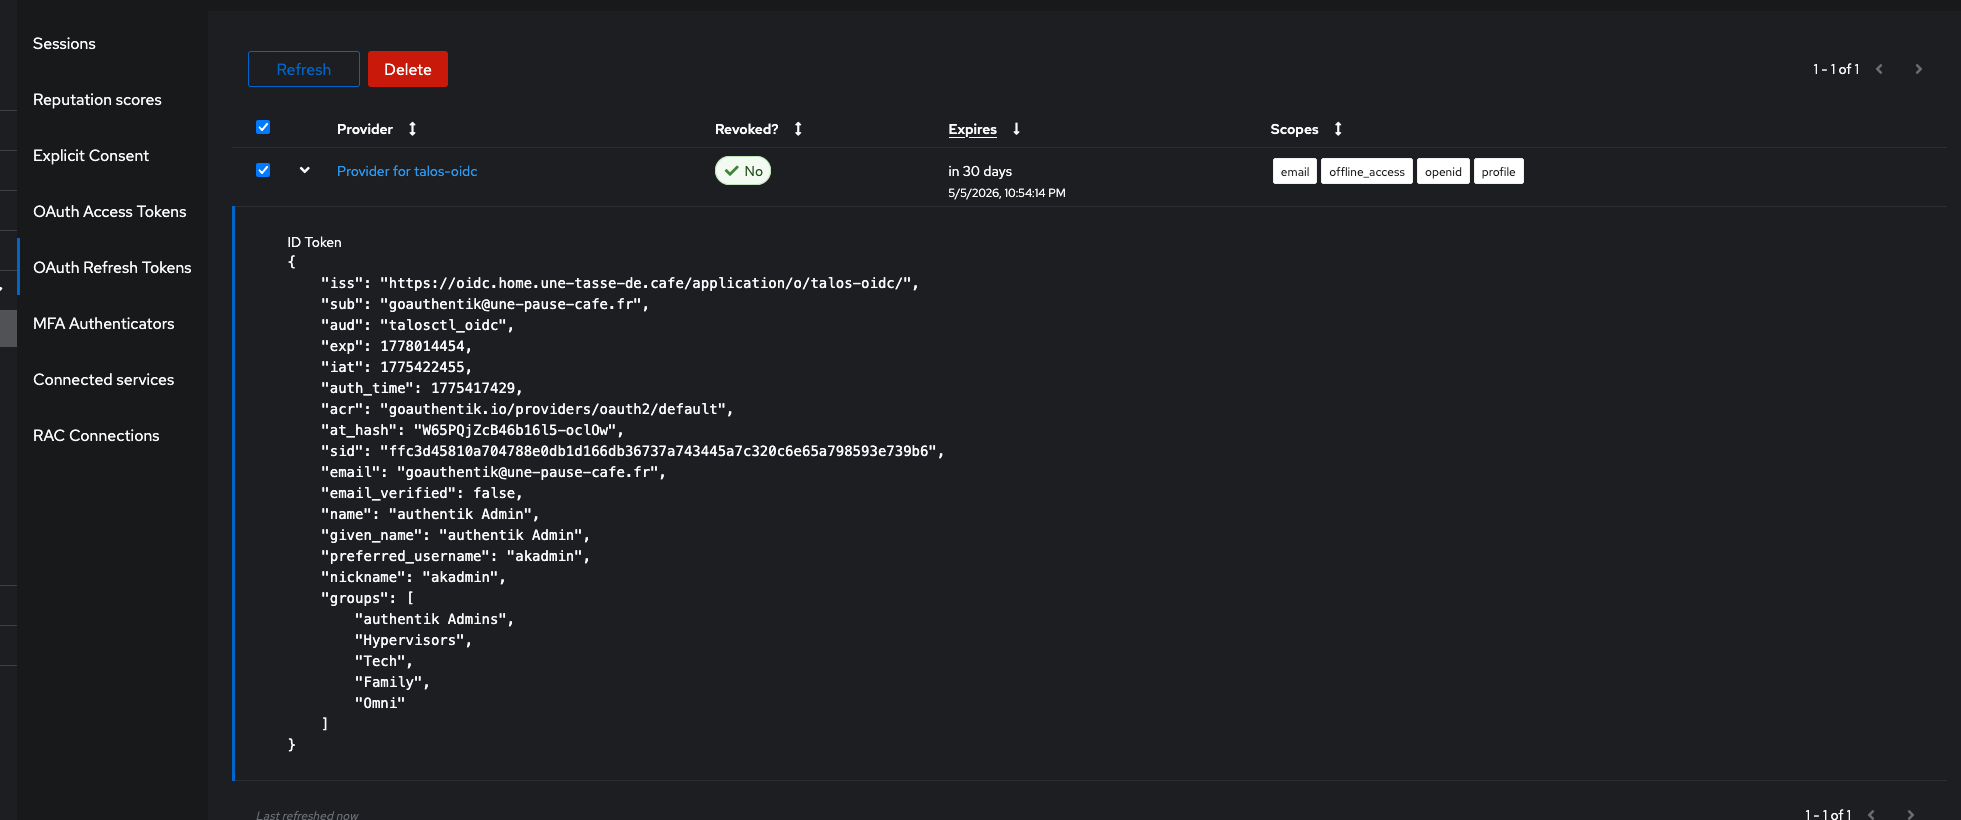
Task: Go to previous page using top chevron
Action: (x=1880, y=69)
